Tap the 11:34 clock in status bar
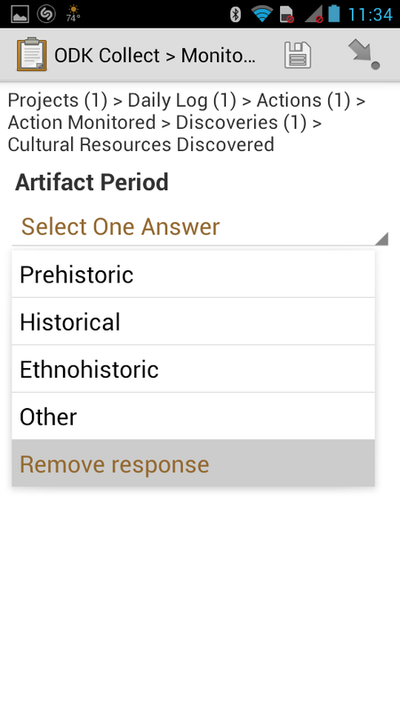Image resolution: width=400 pixels, height=711 pixels. [x=371, y=15]
